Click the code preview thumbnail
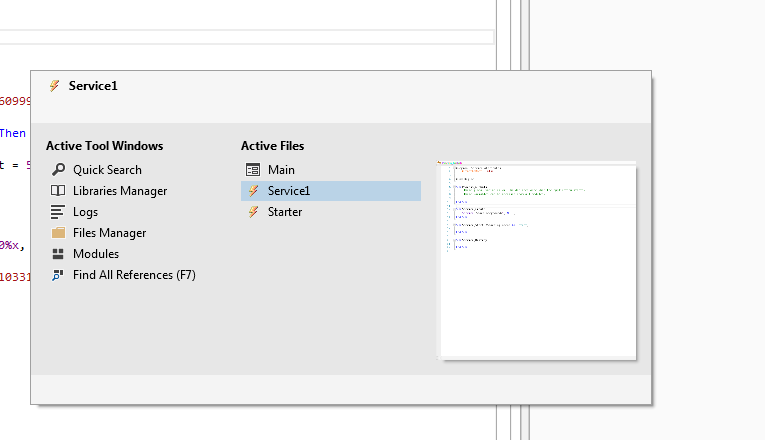The height and width of the screenshot is (440, 765). pyautogui.click(x=537, y=259)
